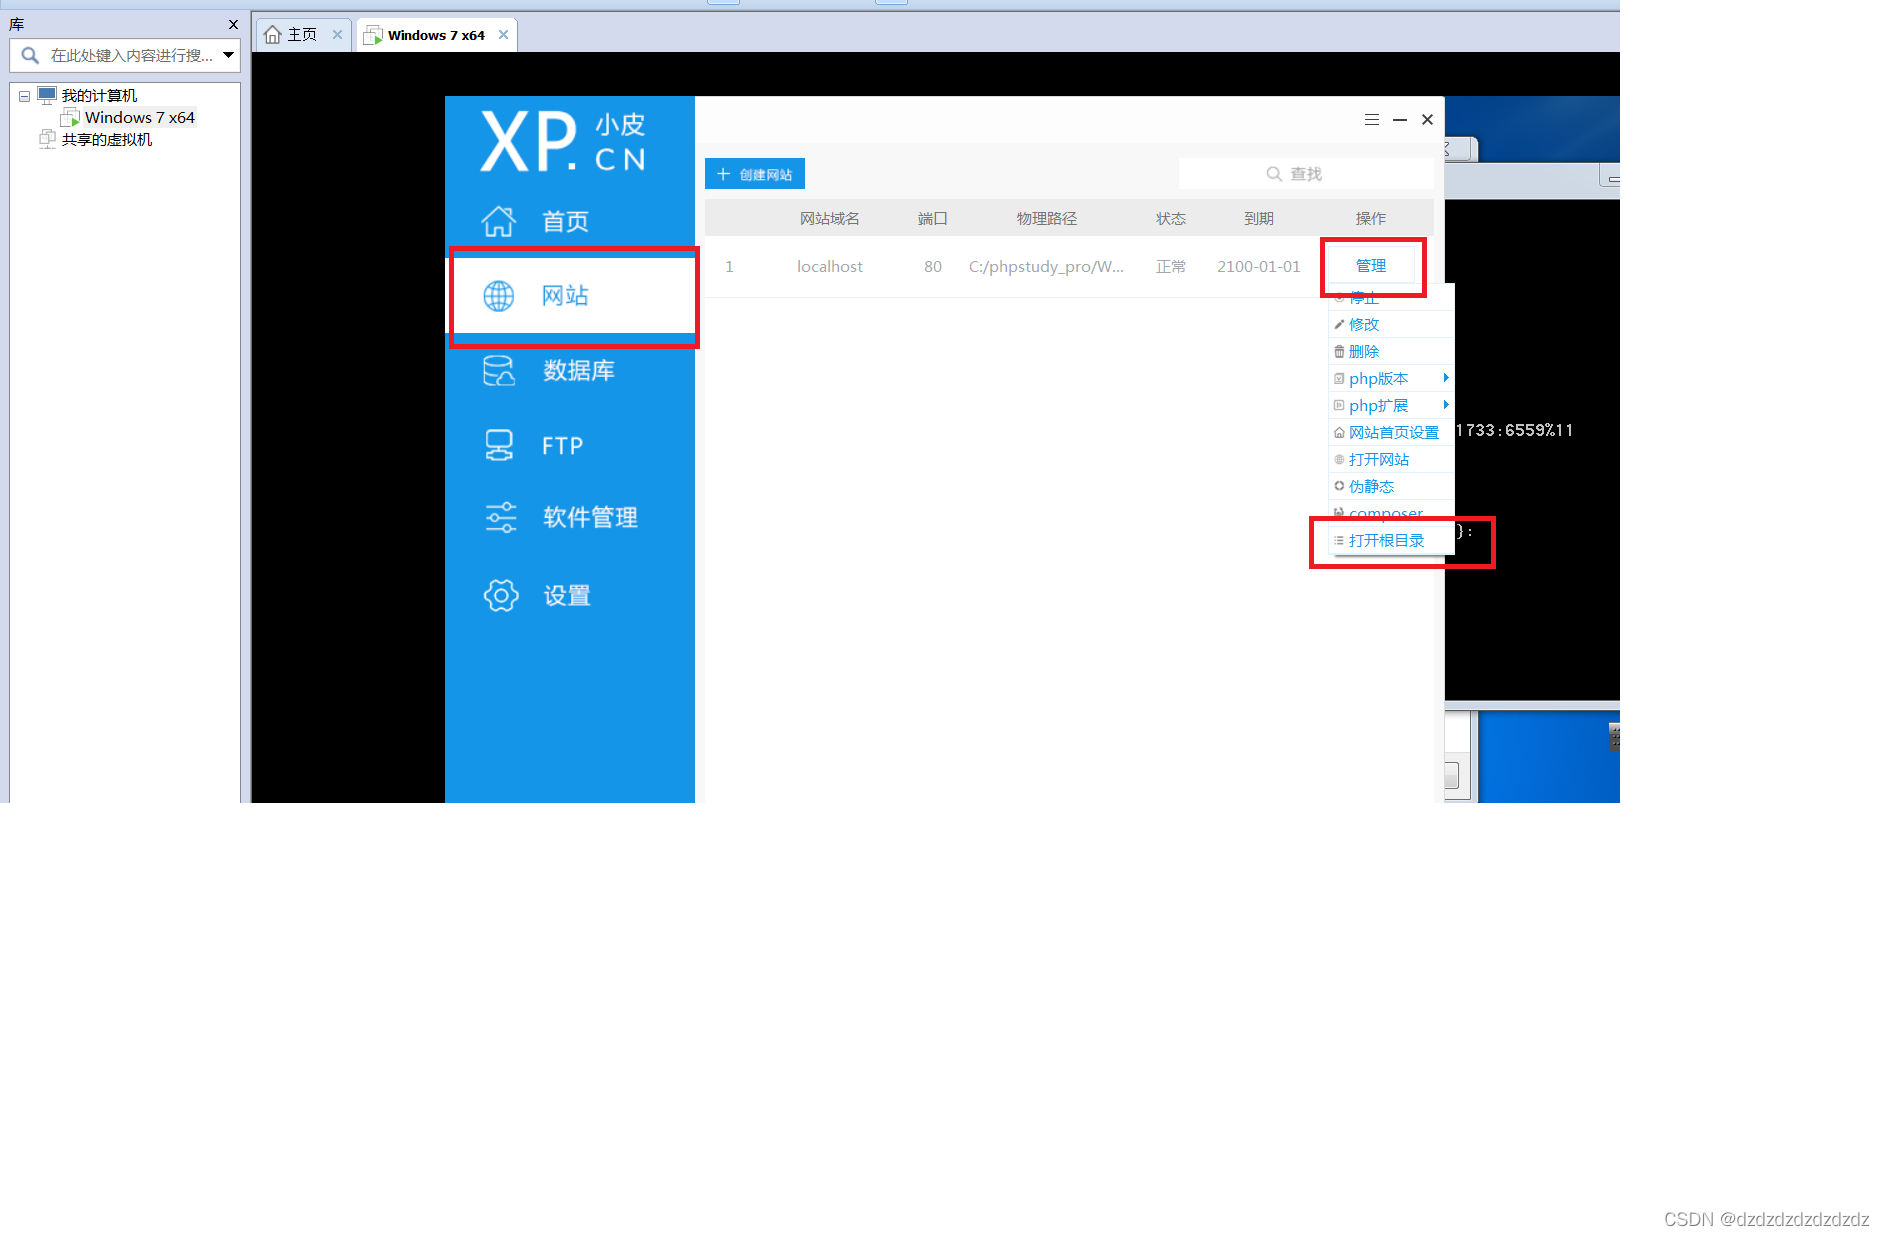Go to 首页 in sidebar
Viewport: 1885px width, 1236px height.
click(x=565, y=221)
